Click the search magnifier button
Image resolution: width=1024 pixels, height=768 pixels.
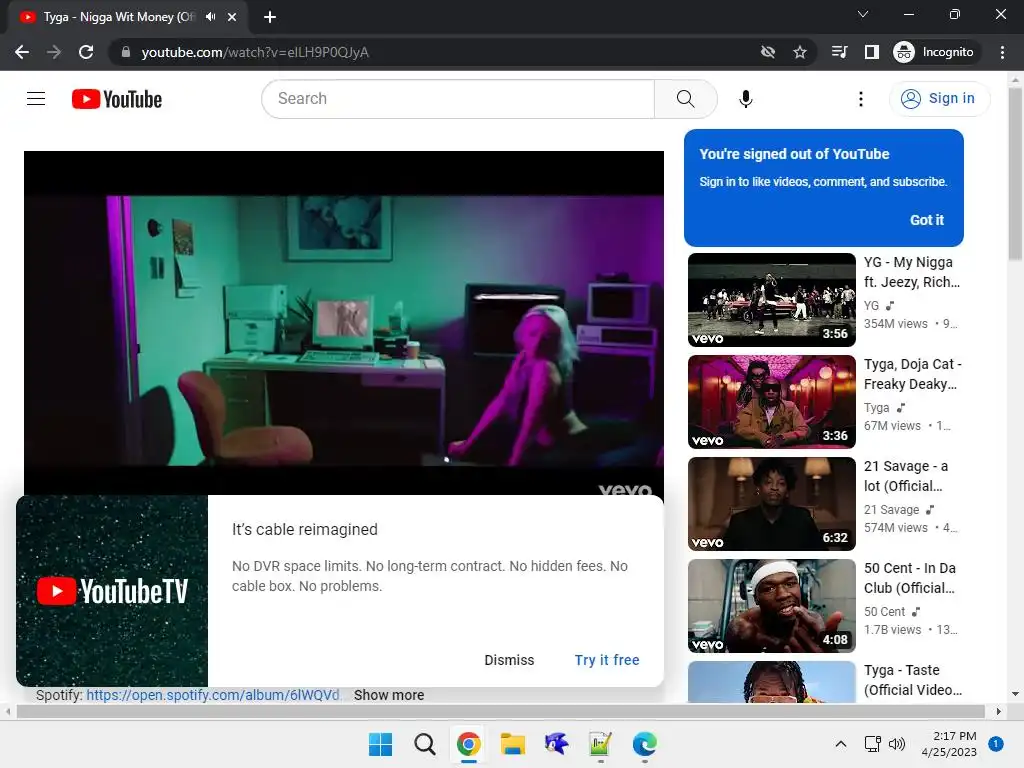[686, 99]
